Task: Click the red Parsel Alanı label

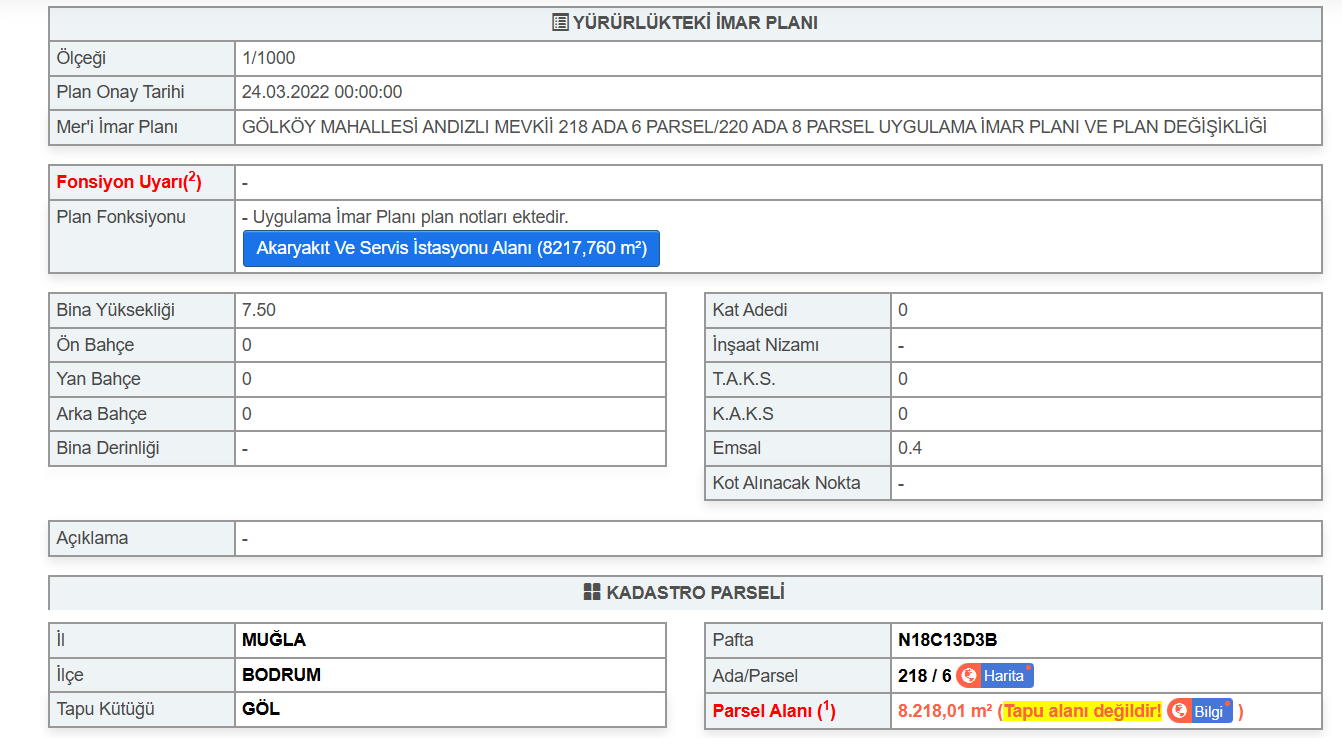Action: 773,711
